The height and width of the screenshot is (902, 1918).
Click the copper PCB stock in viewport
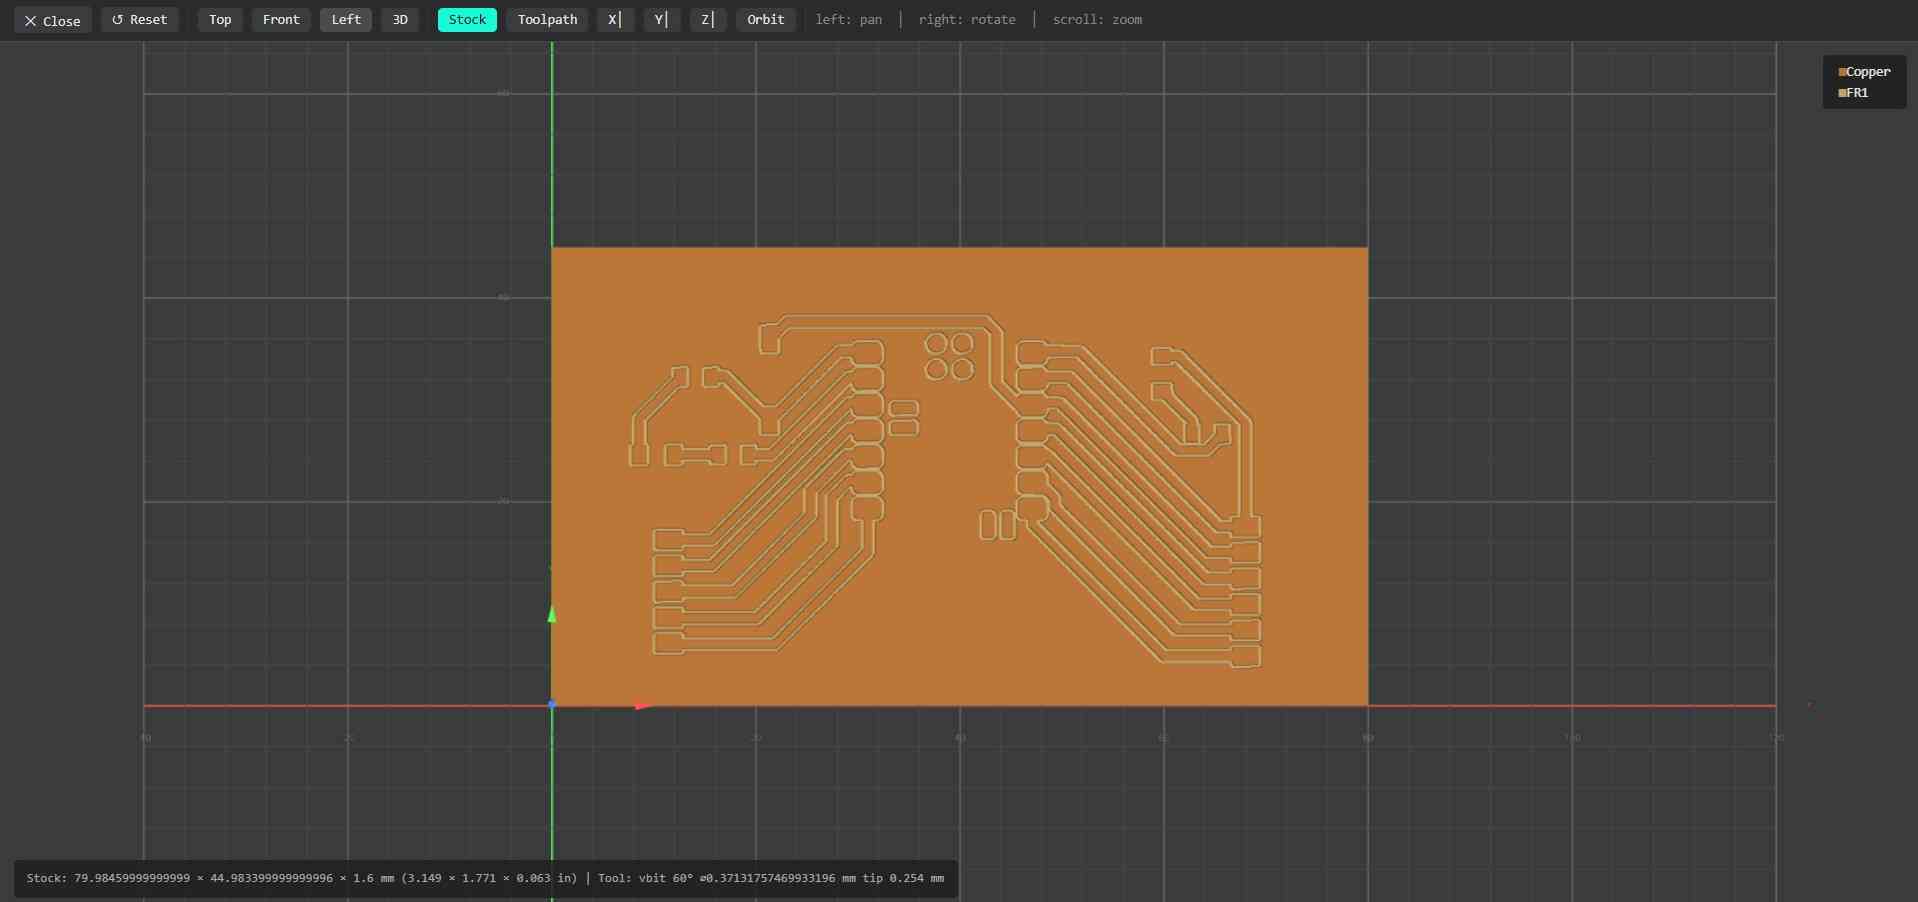[x=959, y=476]
